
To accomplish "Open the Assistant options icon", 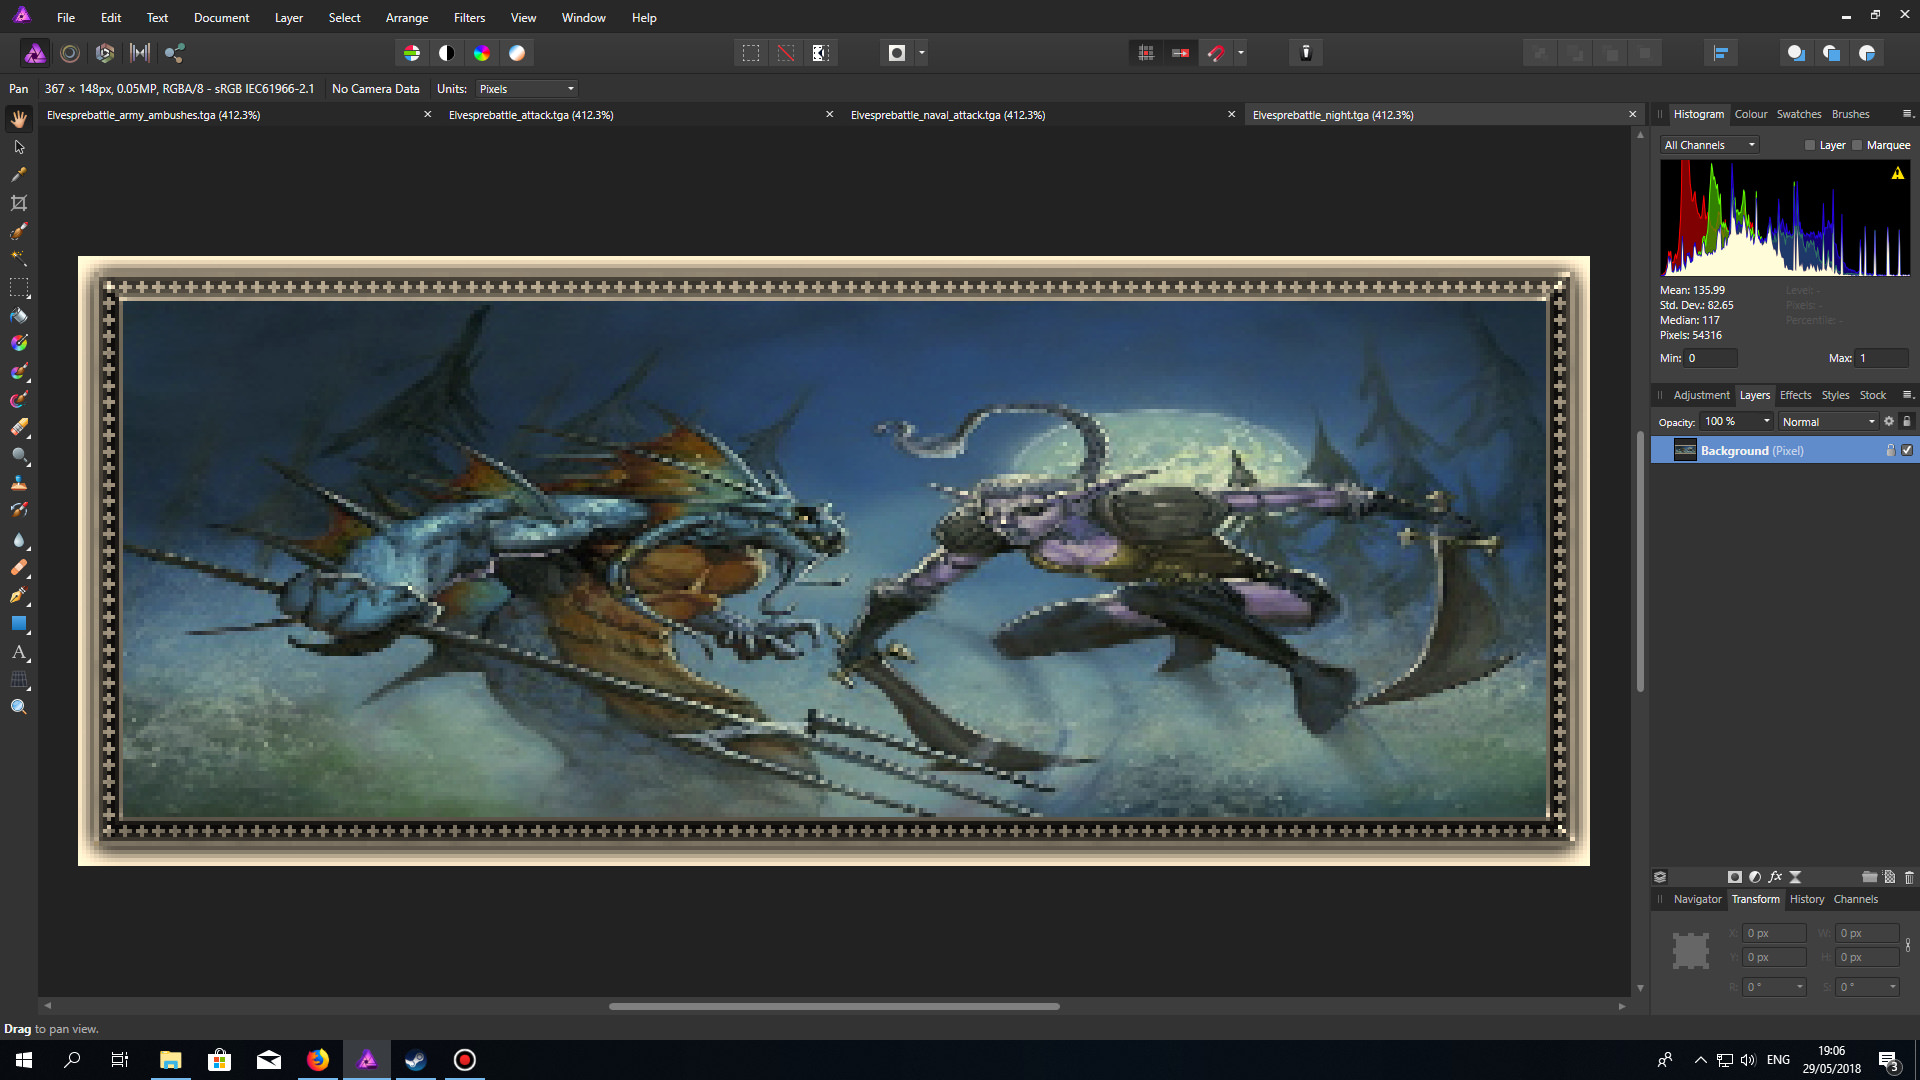I will [1306, 53].
